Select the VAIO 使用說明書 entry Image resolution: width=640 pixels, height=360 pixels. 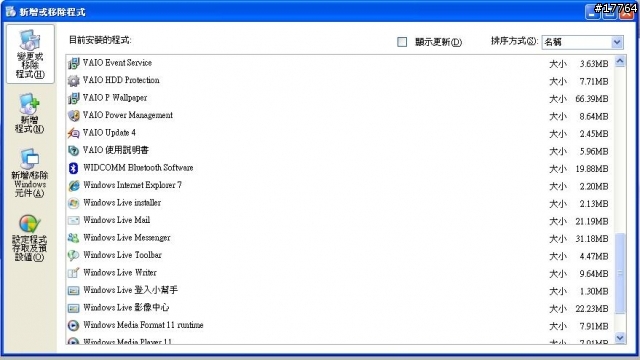point(340,151)
